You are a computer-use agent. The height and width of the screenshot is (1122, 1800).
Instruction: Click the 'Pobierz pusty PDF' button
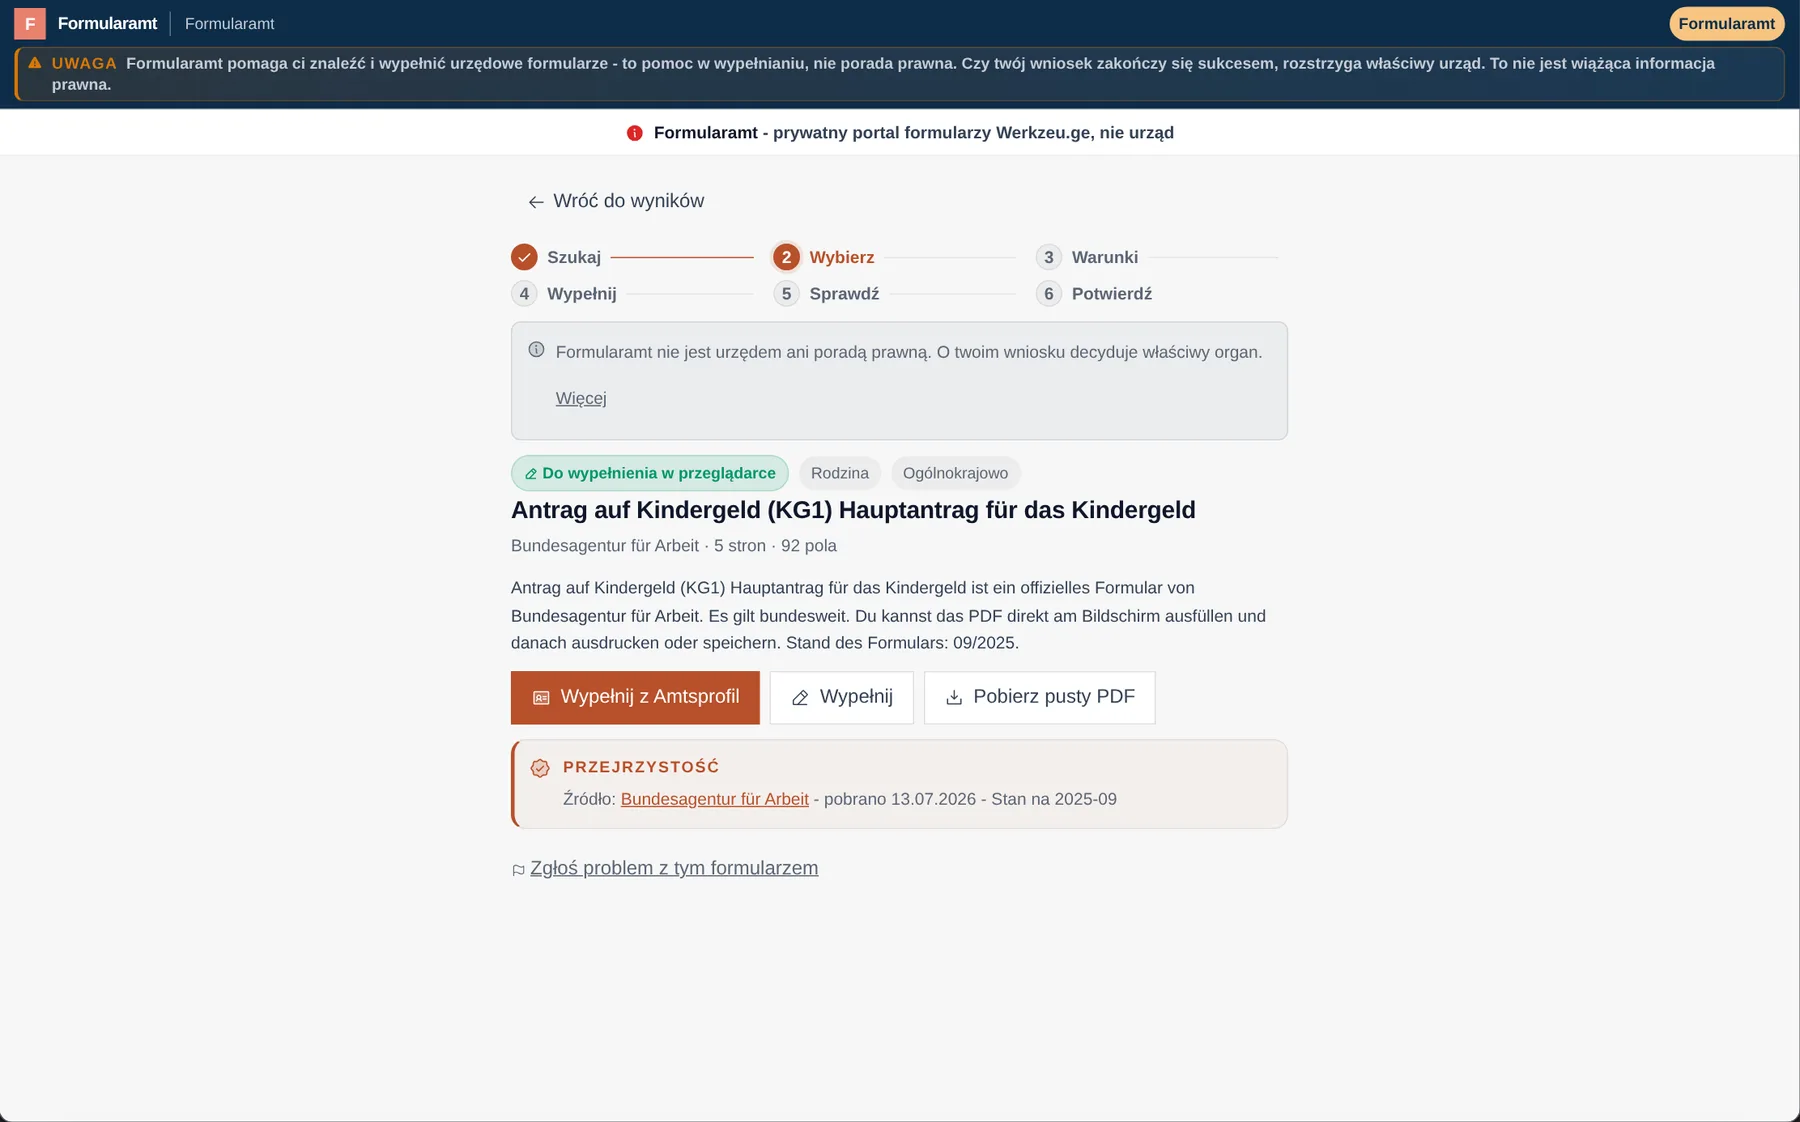click(x=1040, y=698)
